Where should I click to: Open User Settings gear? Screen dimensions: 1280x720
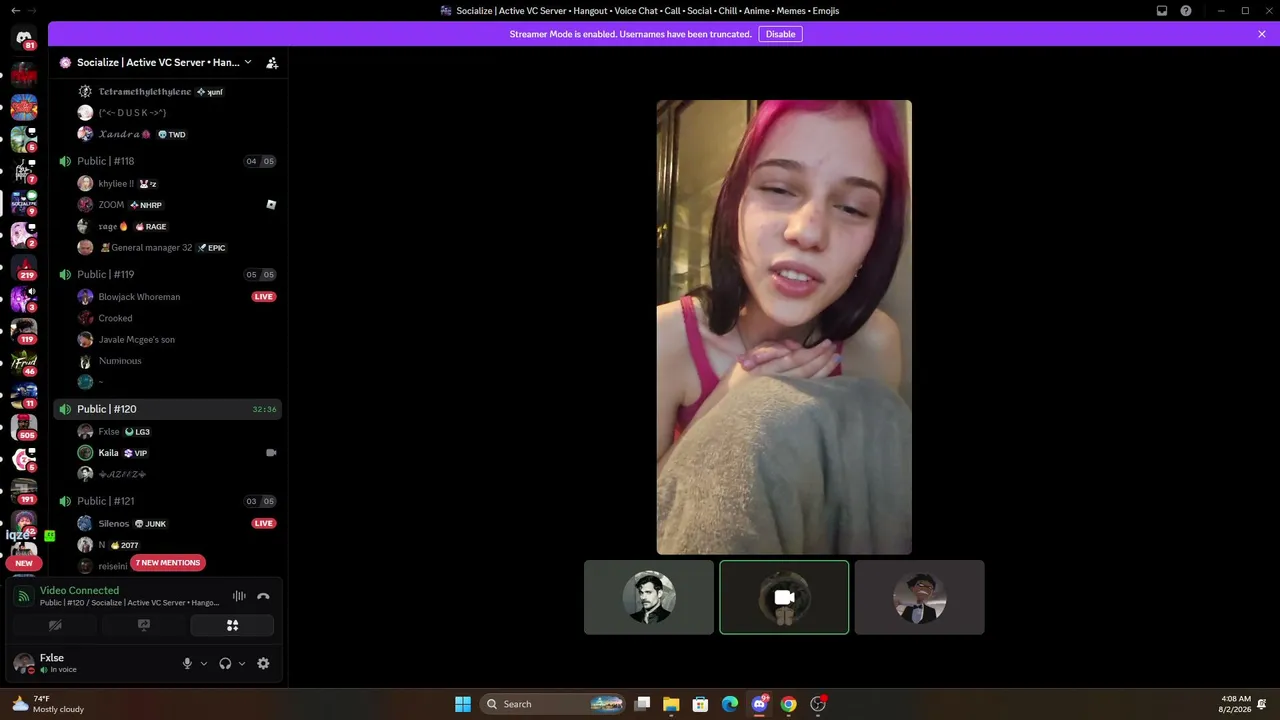pos(263,663)
